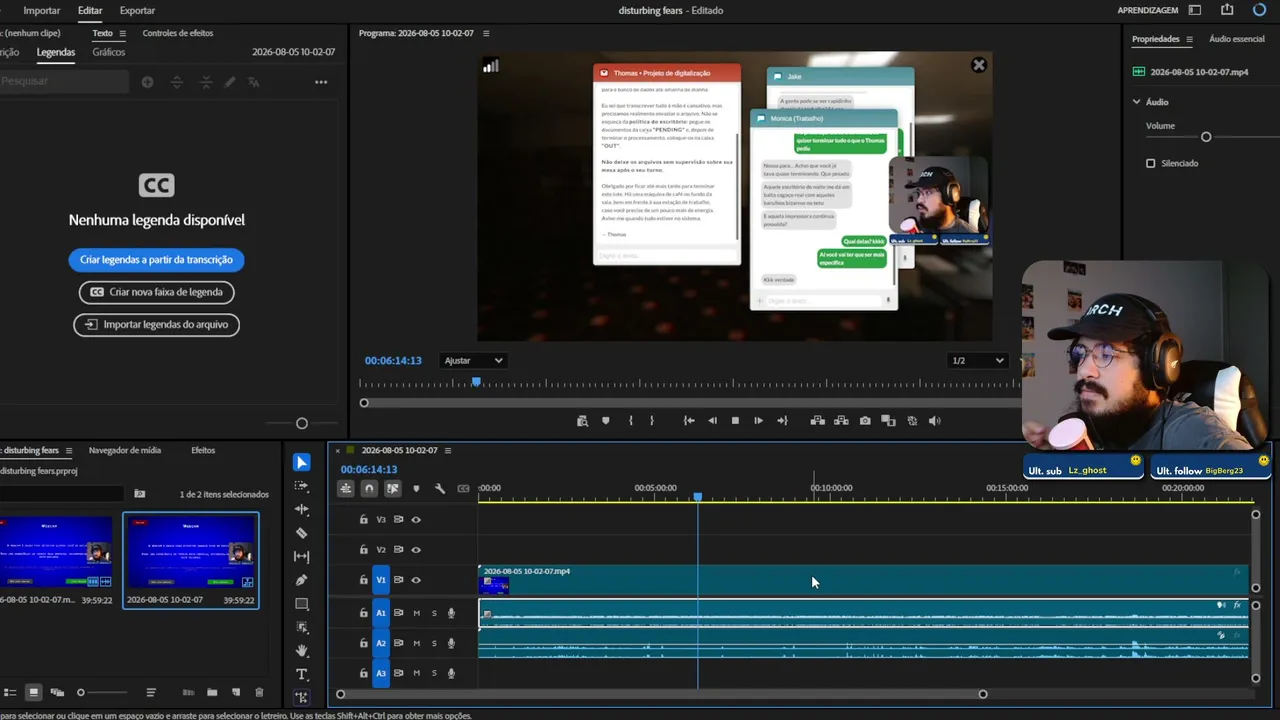
Task: Open the Controles de efeitos tab
Action: click(x=178, y=33)
